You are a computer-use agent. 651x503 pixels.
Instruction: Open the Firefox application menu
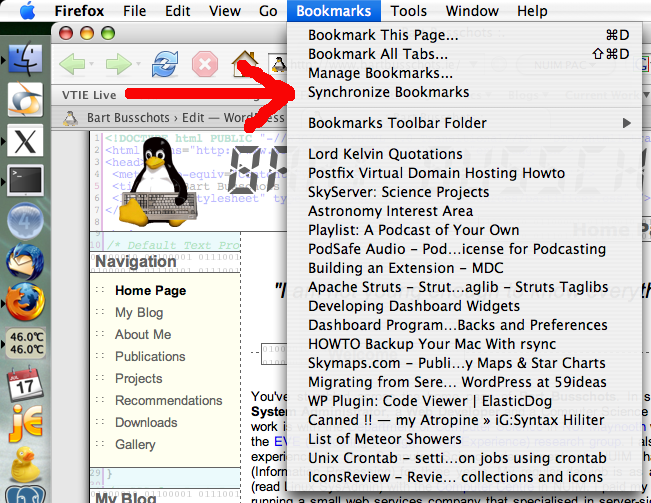point(79,11)
